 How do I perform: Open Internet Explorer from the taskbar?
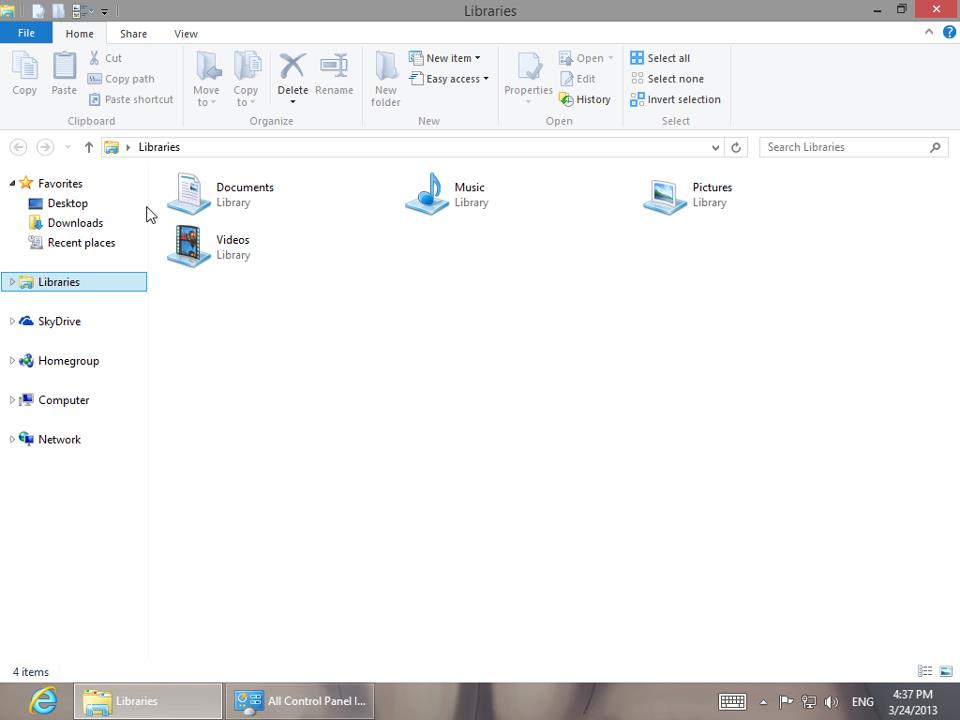[43, 702]
